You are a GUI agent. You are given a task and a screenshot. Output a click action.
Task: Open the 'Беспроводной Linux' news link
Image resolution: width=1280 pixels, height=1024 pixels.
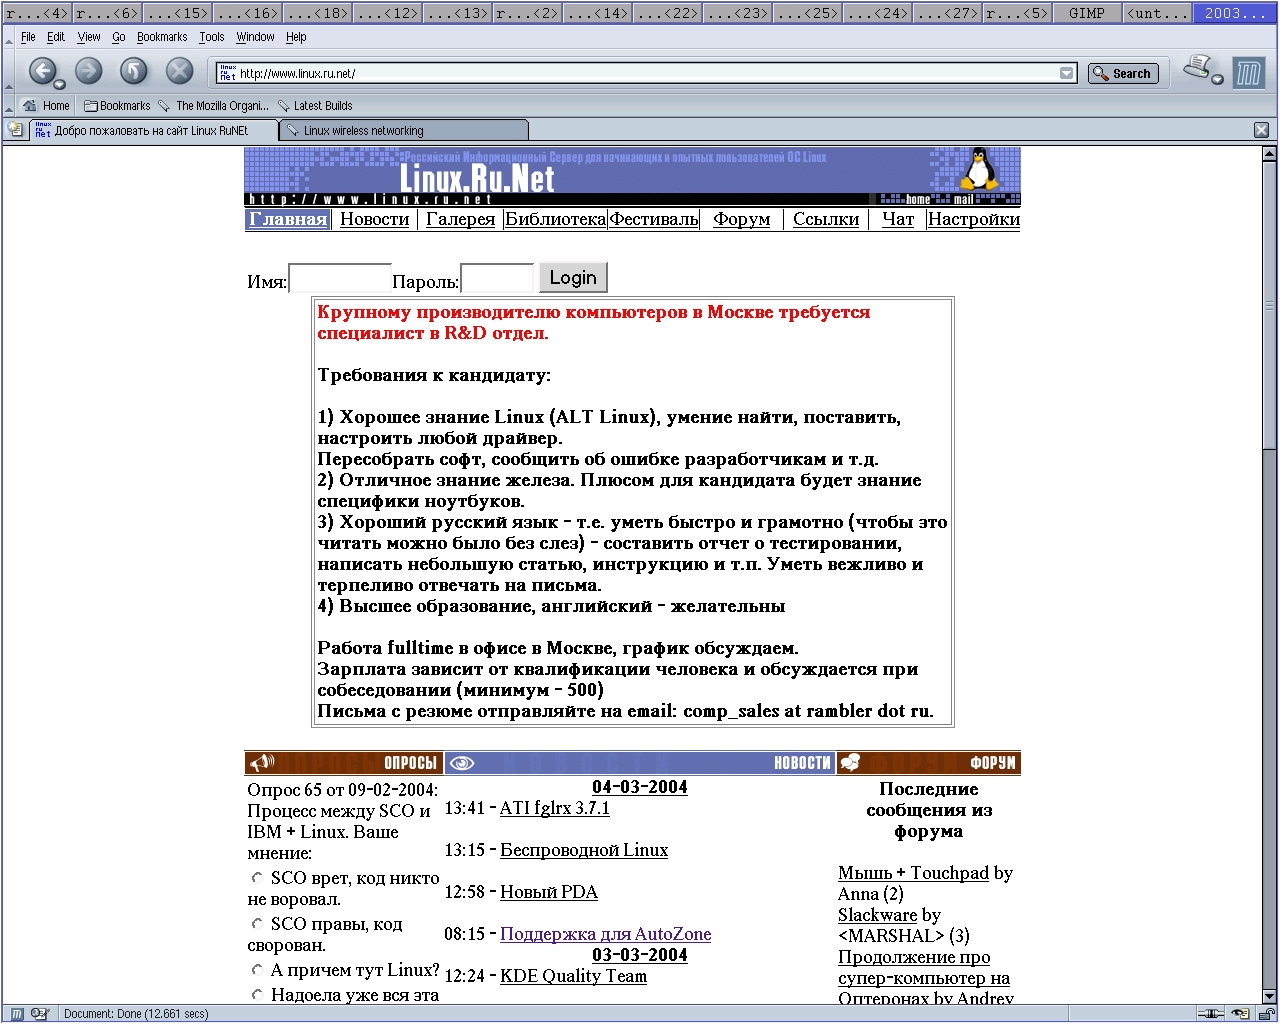(584, 850)
